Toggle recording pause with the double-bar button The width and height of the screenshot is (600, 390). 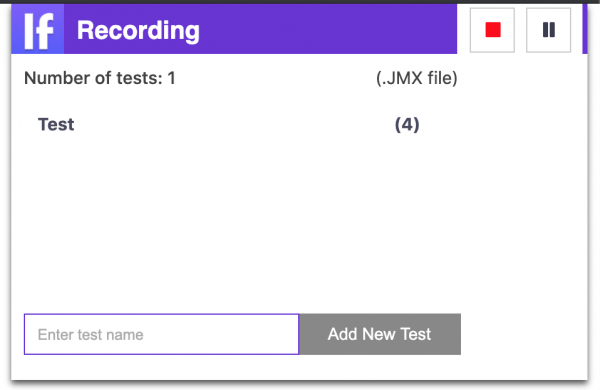click(x=548, y=30)
